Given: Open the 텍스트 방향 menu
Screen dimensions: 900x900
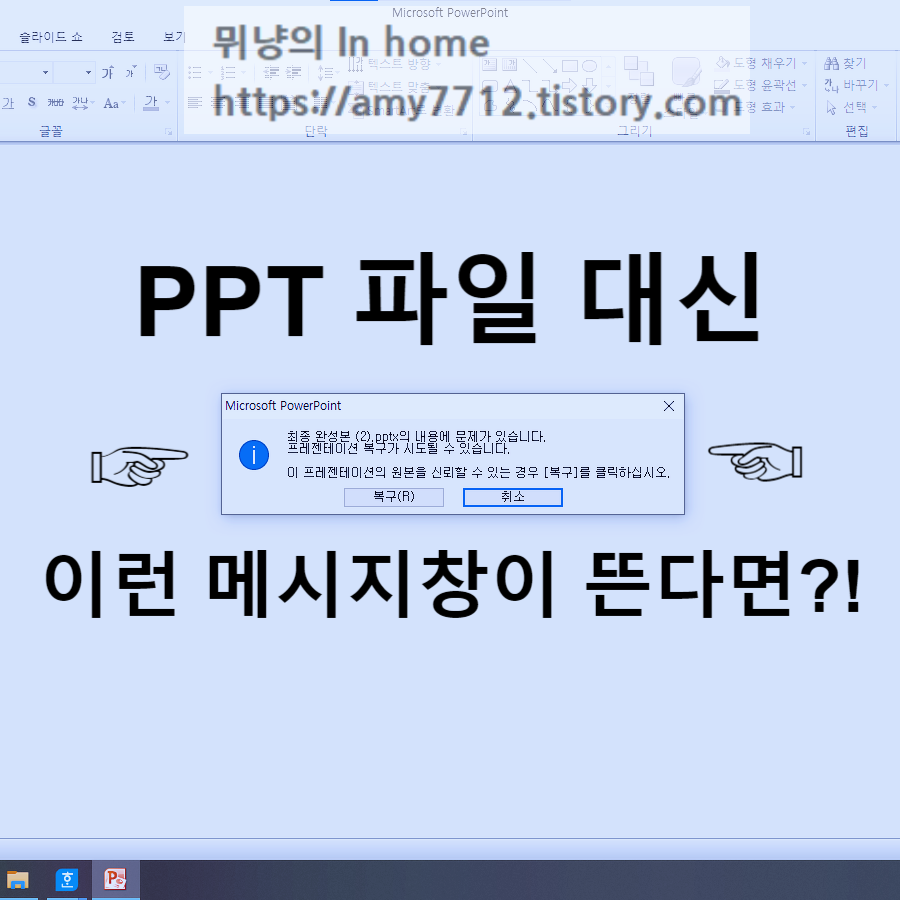Looking at the screenshot, I should point(392,64).
